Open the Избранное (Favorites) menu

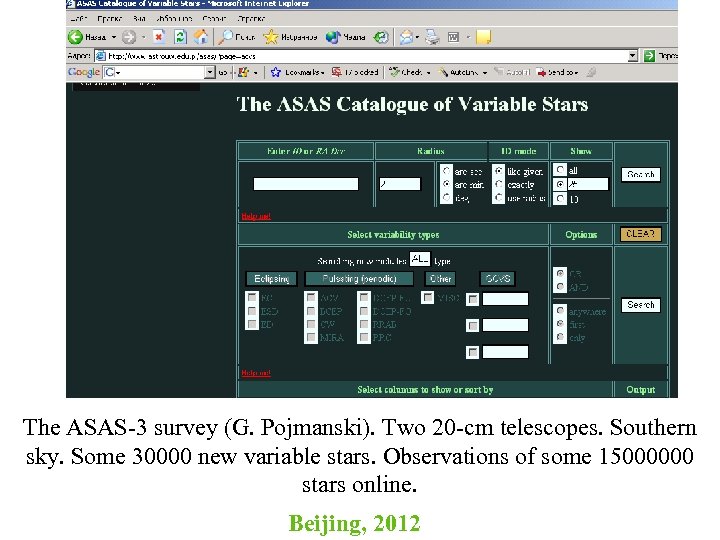point(174,19)
